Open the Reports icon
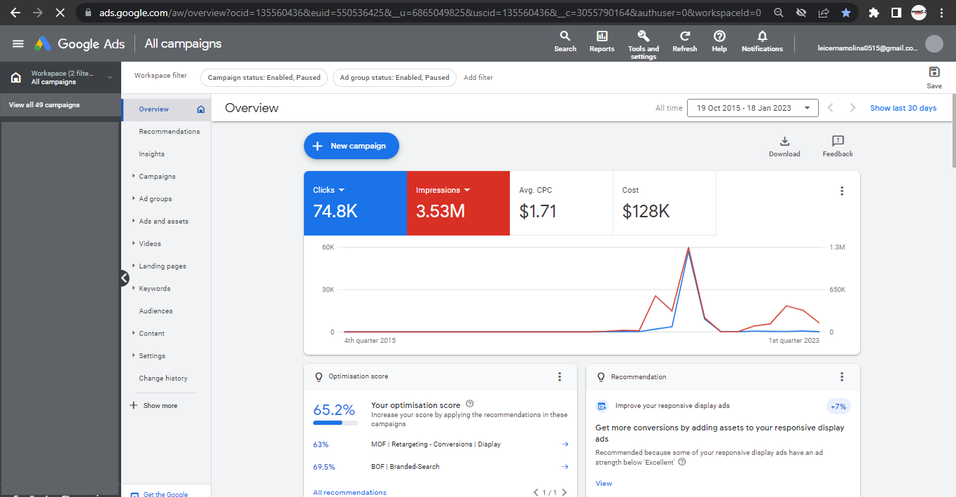The height and width of the screenshot is (497, 956). tap(601, 40)
